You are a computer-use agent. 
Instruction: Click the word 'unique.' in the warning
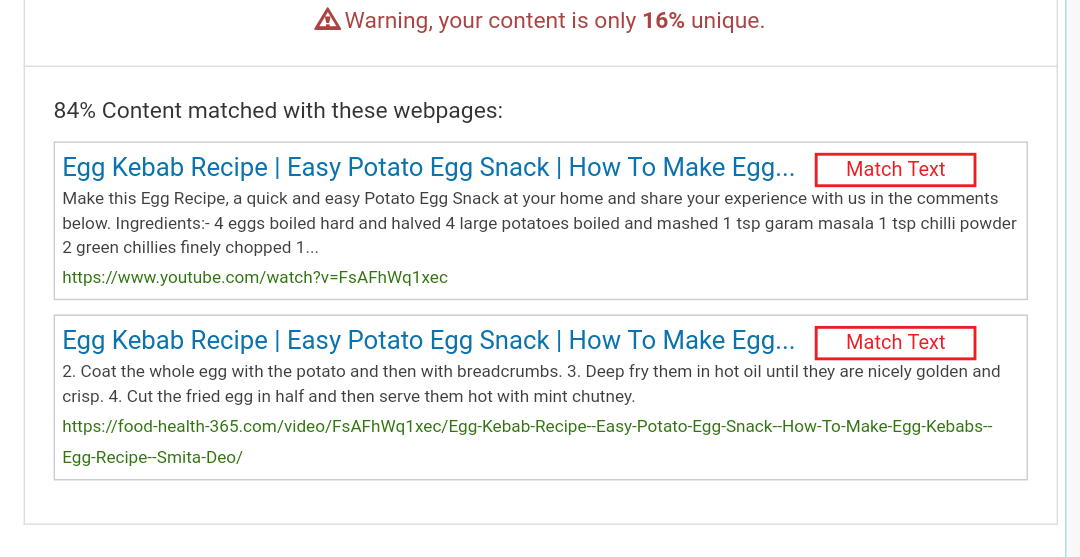728,20
